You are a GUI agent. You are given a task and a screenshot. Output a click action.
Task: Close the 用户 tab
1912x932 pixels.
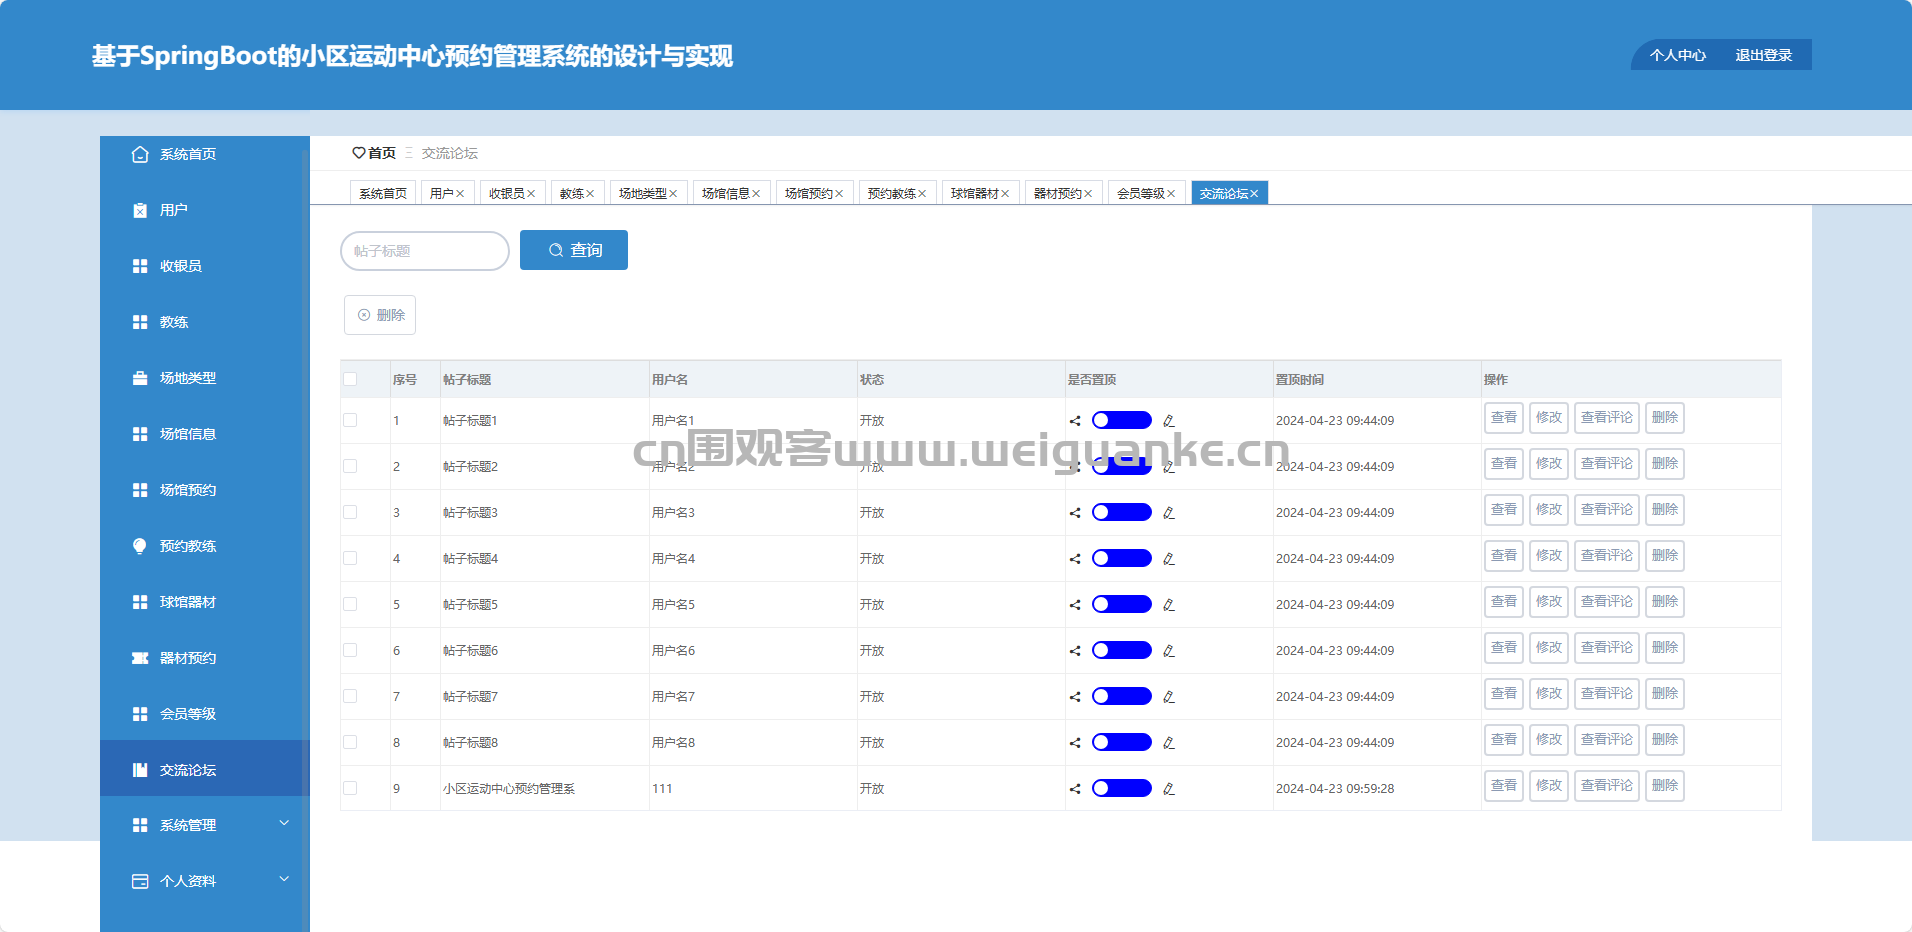pos(460,194)
